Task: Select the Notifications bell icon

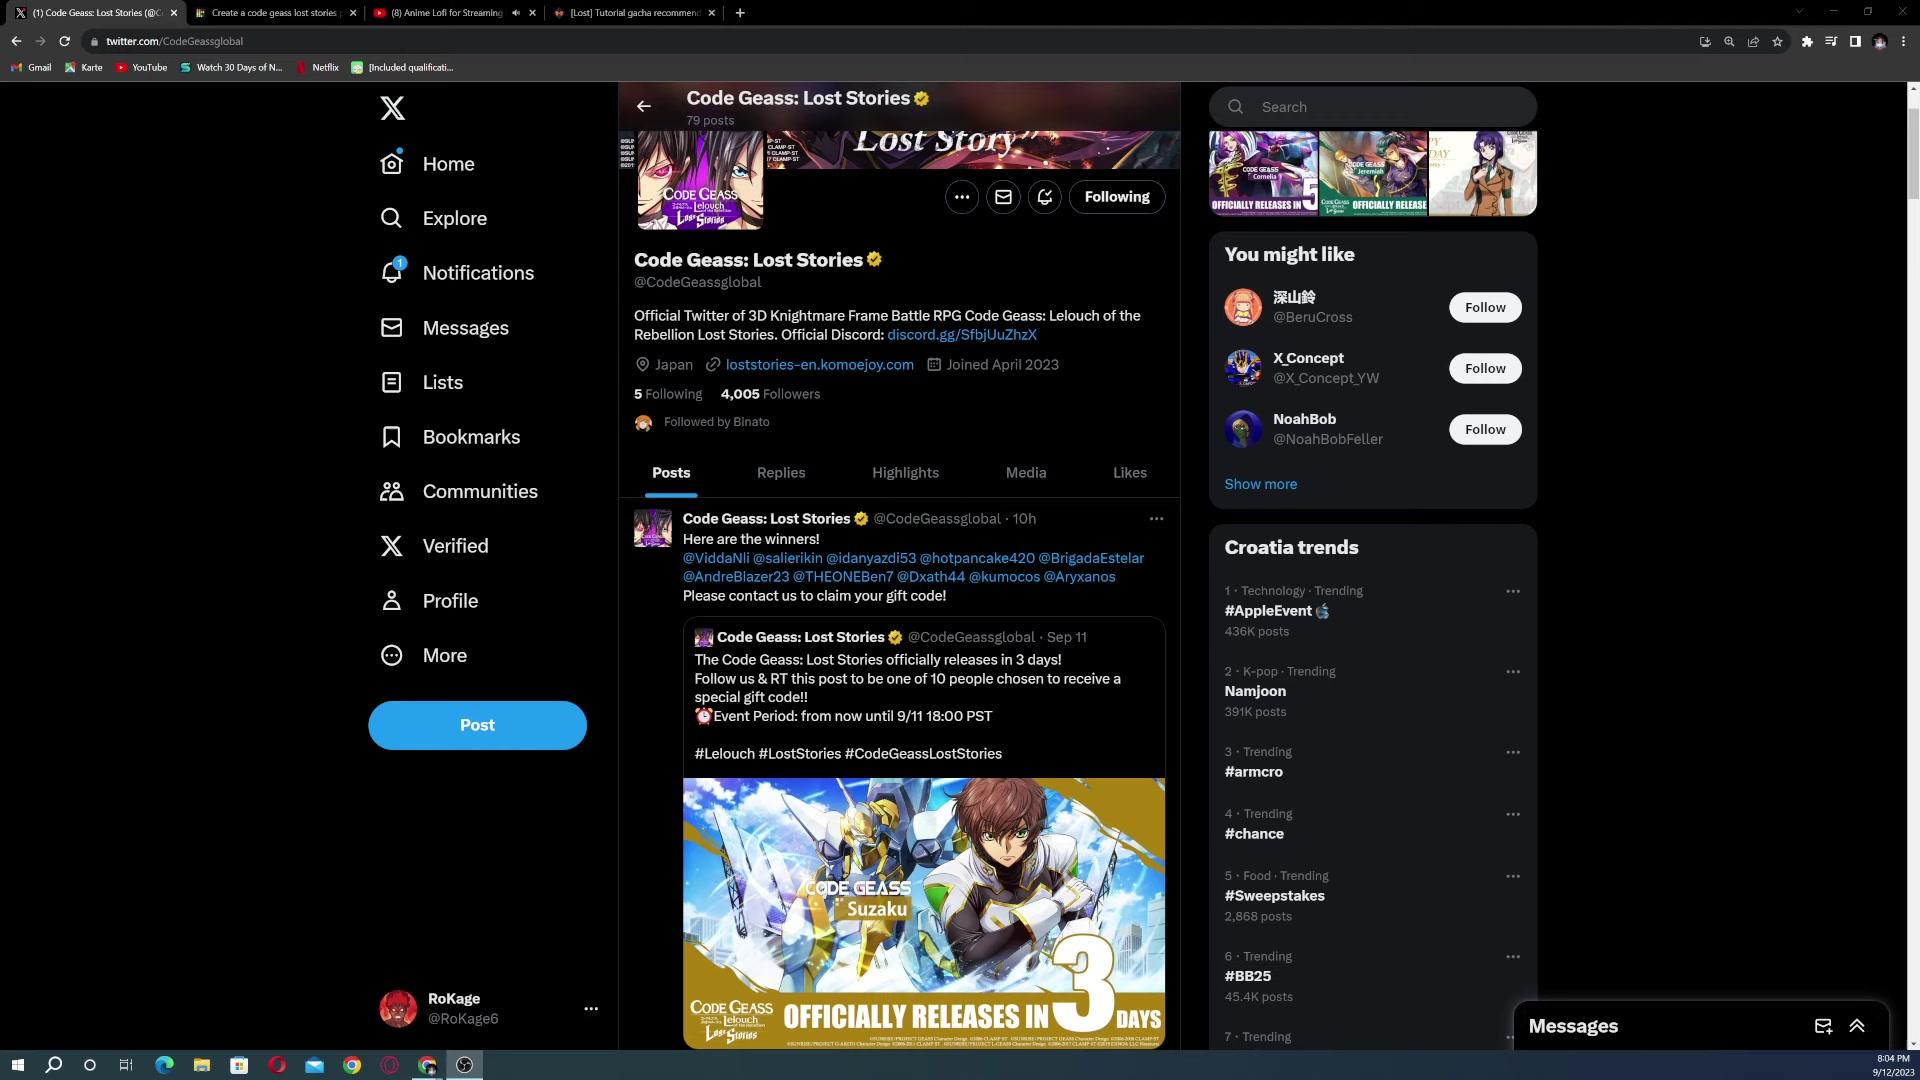Action: pyautogui.click(x=392, y=273)
